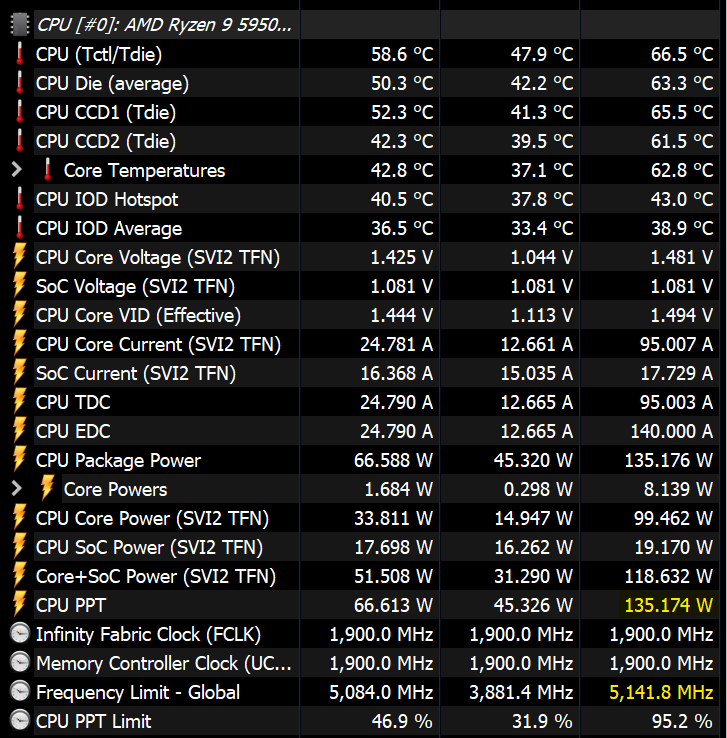Click lightning icon beside CPU Package Power

[19, 460]
